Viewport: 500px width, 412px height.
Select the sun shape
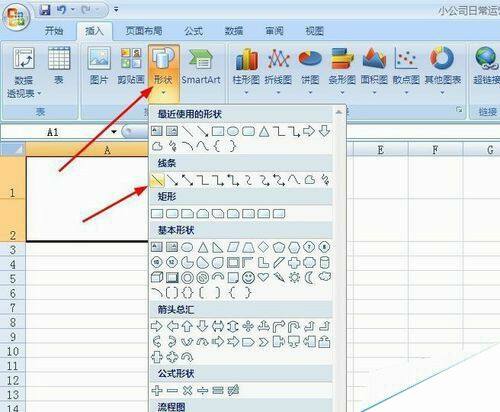[294, 277]
